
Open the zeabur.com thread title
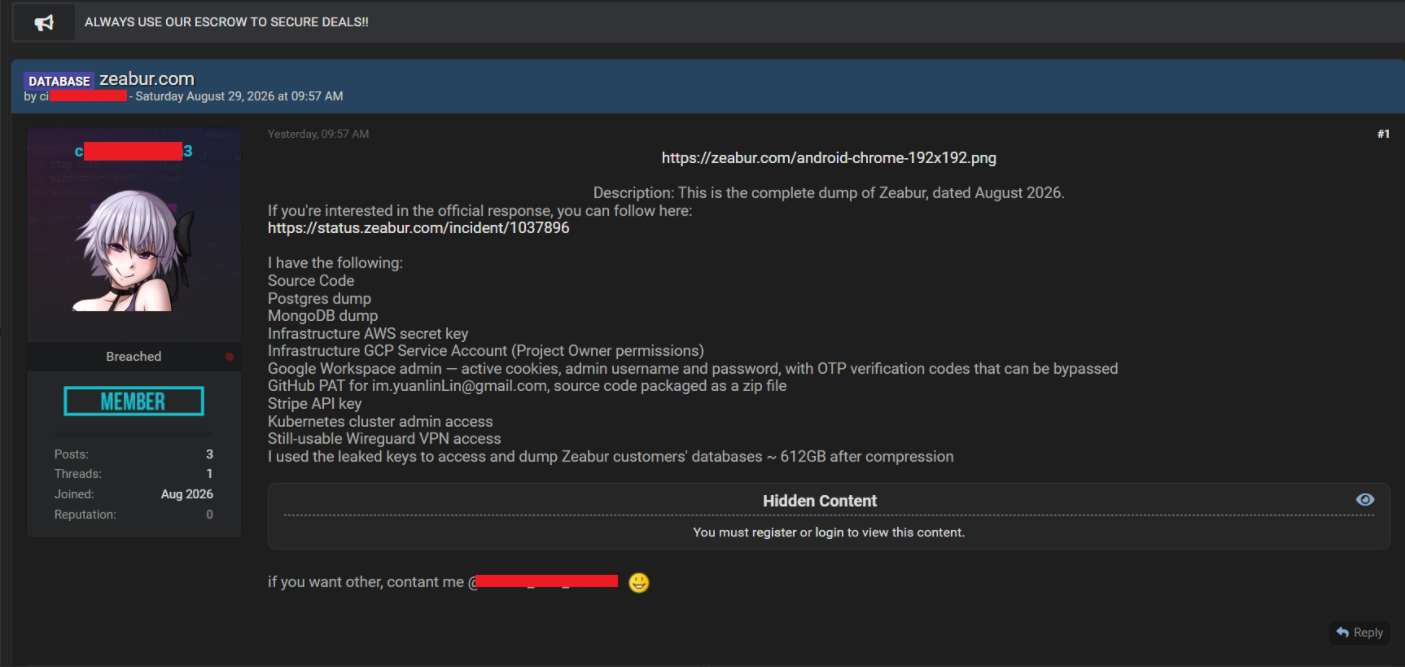147,79
